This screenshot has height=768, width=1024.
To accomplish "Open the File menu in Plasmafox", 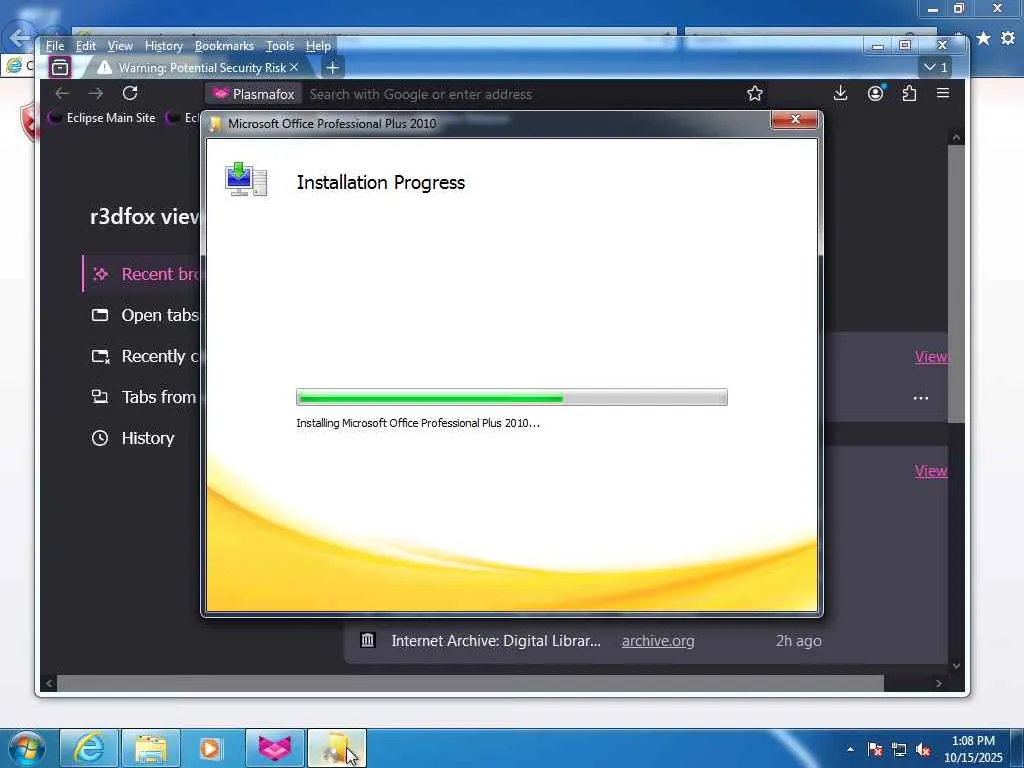I will tap(55, 46).
